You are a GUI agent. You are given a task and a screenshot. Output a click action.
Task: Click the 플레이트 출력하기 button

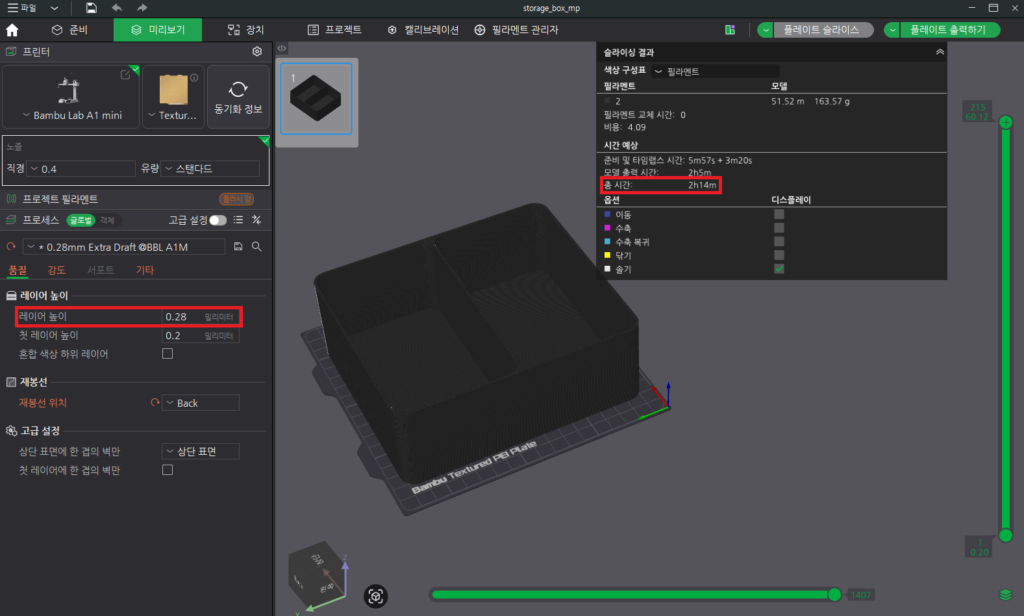pos(950,30)
